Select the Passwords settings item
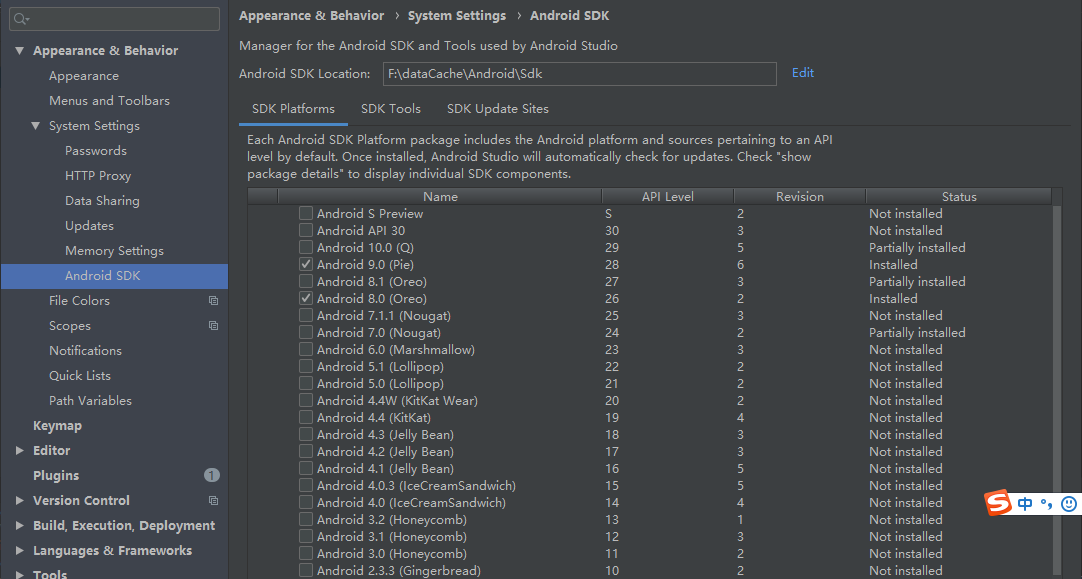This screenshot has height=579, width=1082. (96, 150)
